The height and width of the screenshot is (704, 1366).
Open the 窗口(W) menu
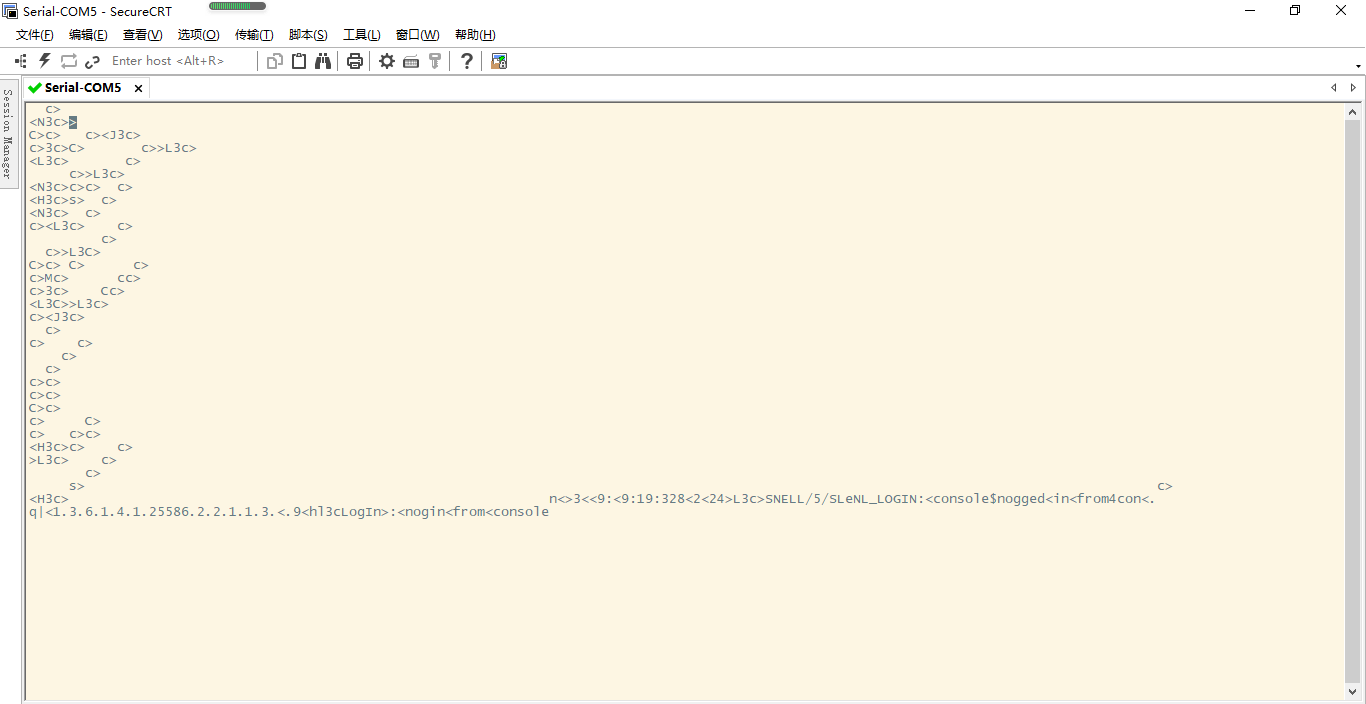coord(417,35)
